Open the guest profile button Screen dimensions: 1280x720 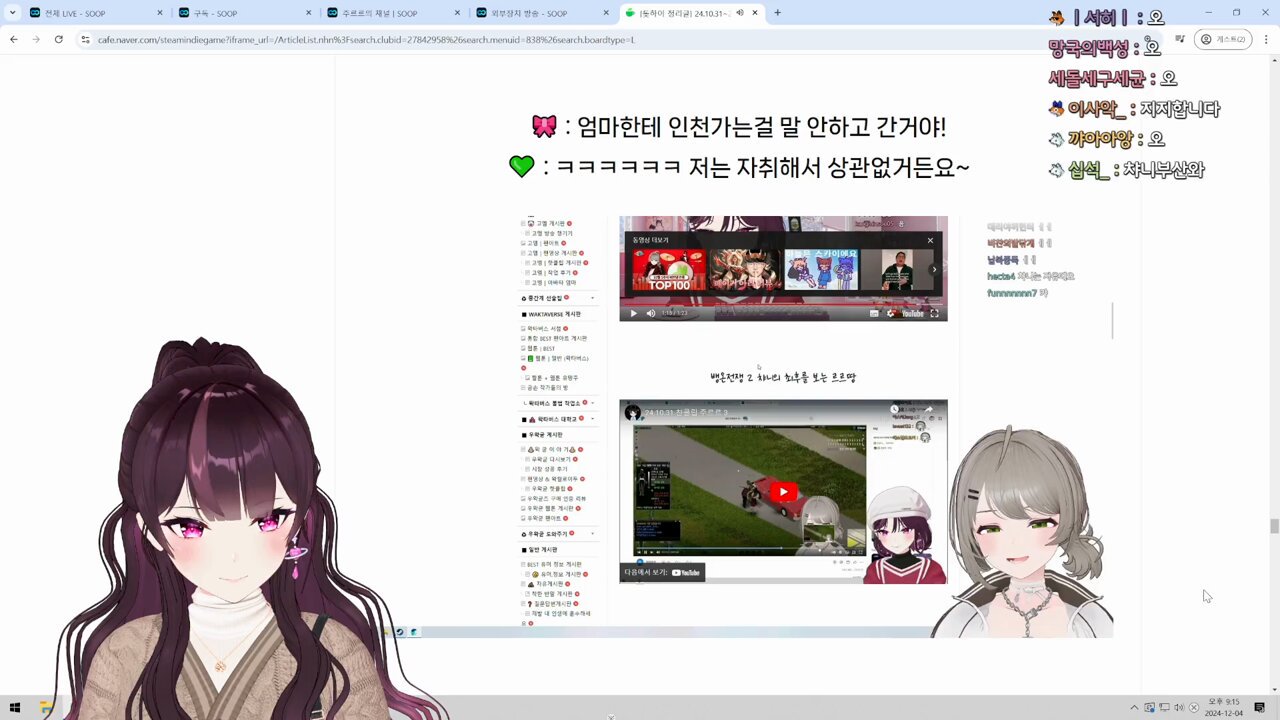tap(1222, 39)
